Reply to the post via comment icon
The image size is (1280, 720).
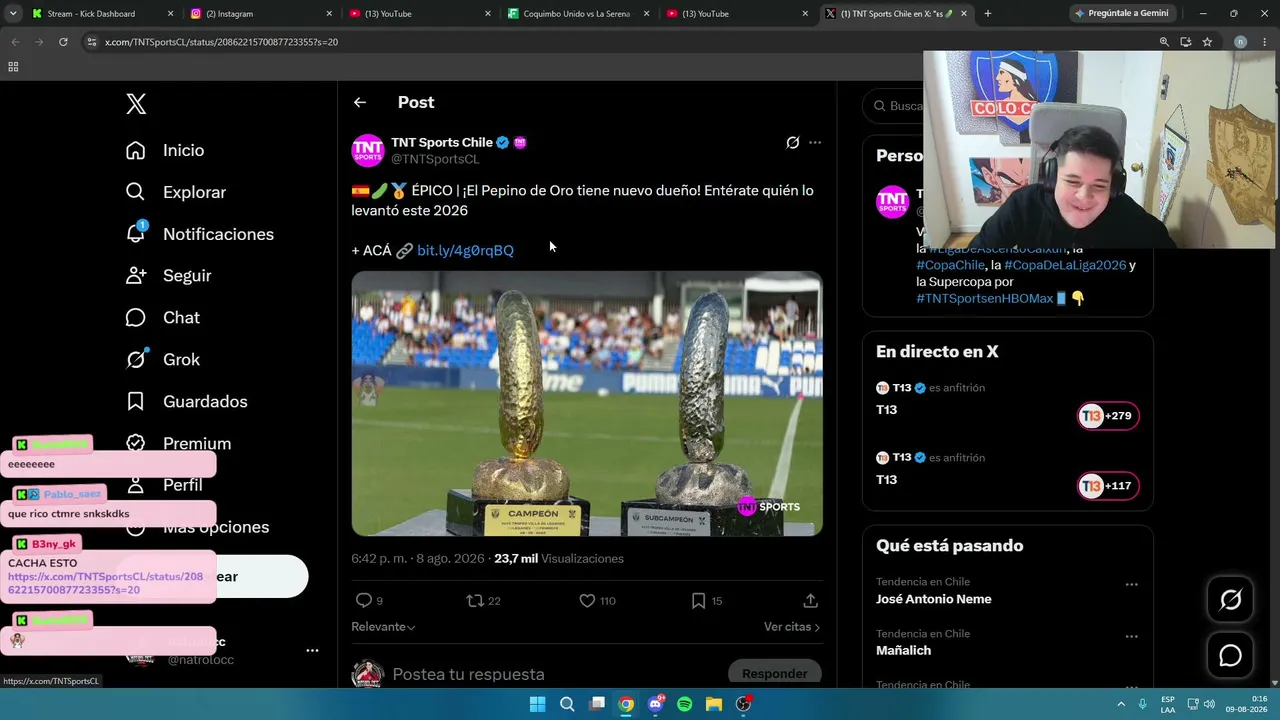(x=364, y=600)
